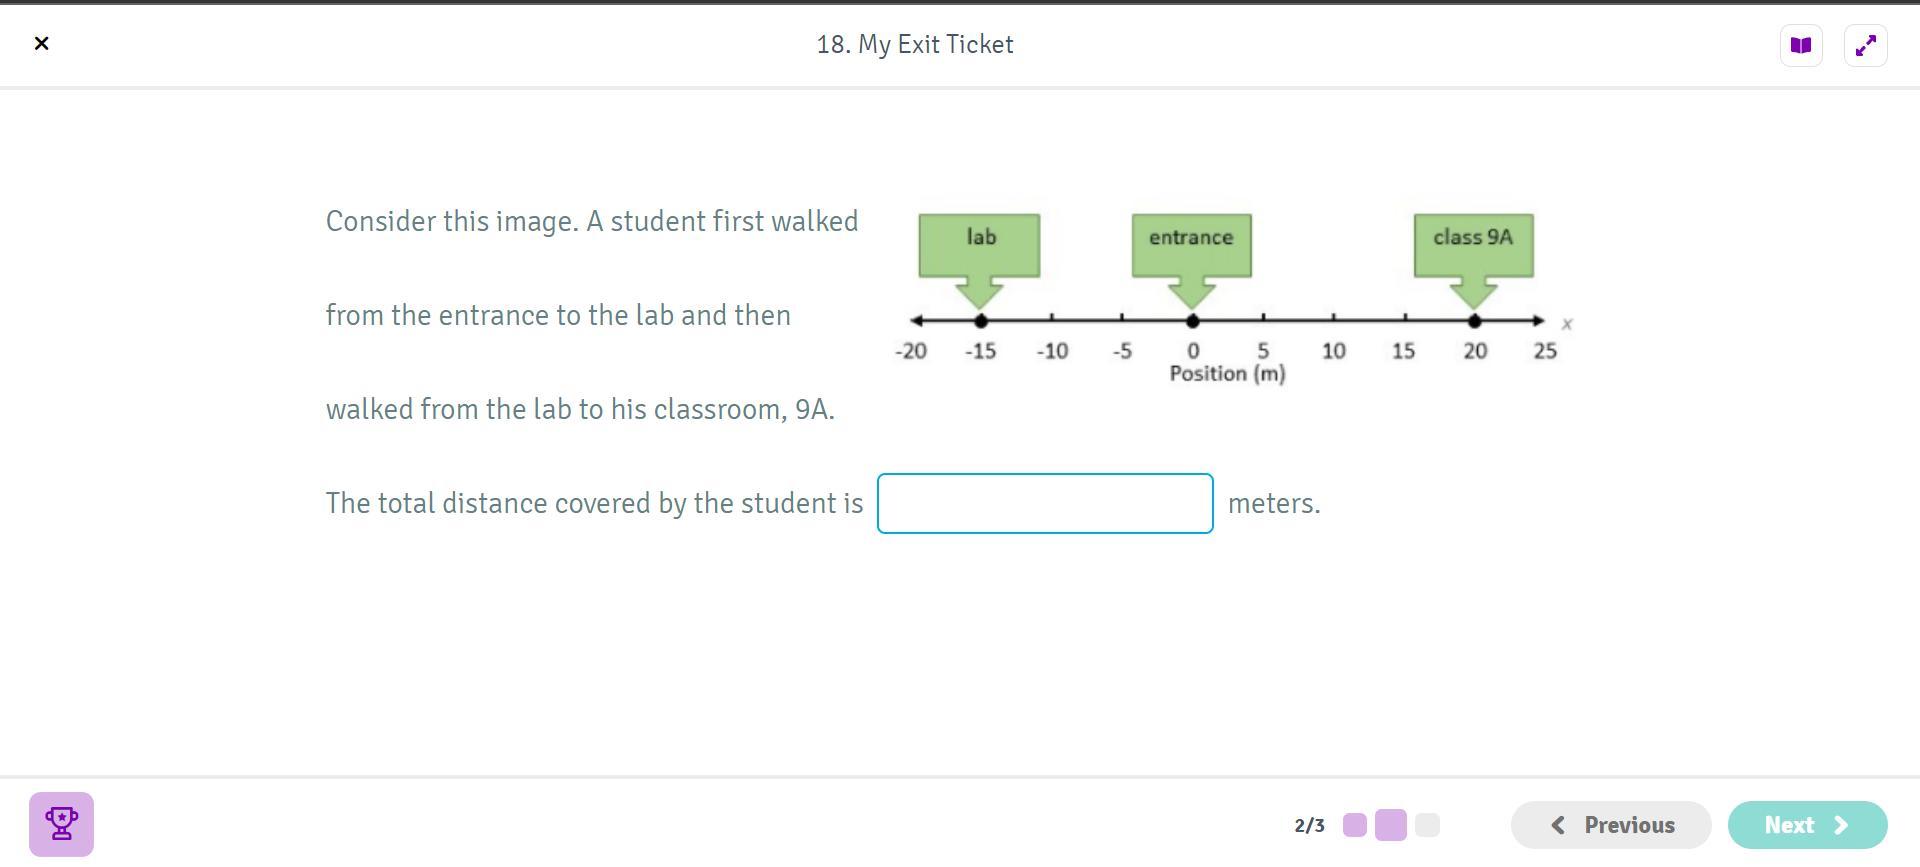Jump to the first question progress square
Screen dimensions: 1920x867
point(1355,825)
